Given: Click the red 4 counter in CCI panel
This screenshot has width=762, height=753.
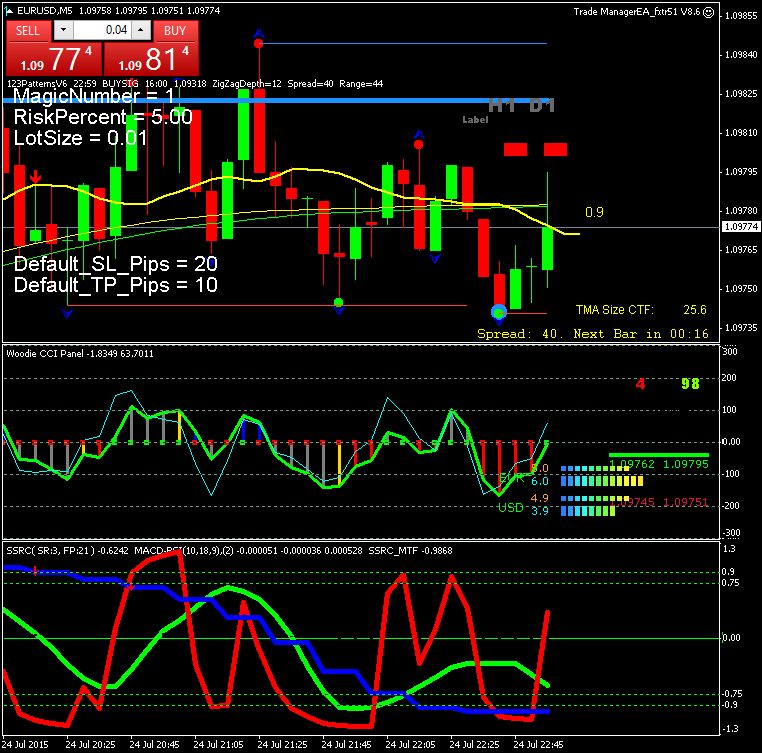Looking at the screenshot, I should point(641,384).
